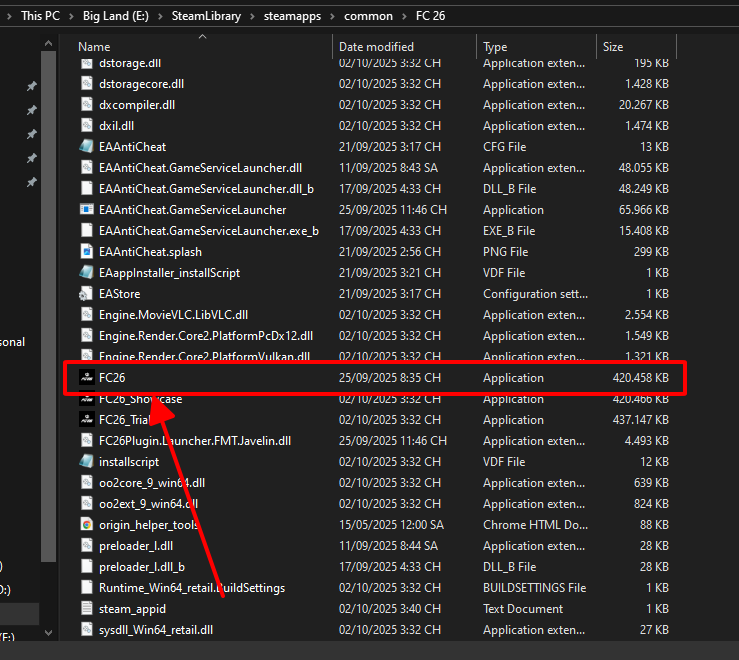Select the dxcompiler.dll file icon
The image size is (739, 660).
tap(86, 105)
